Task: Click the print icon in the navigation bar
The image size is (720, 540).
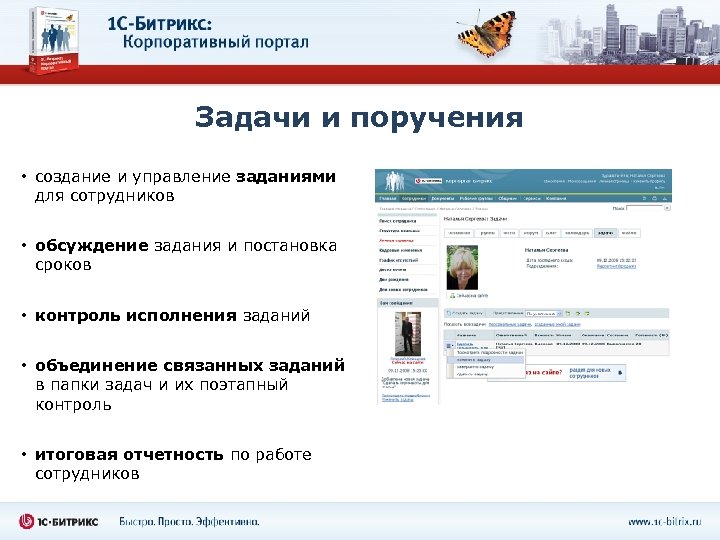Action: point(654,198)
